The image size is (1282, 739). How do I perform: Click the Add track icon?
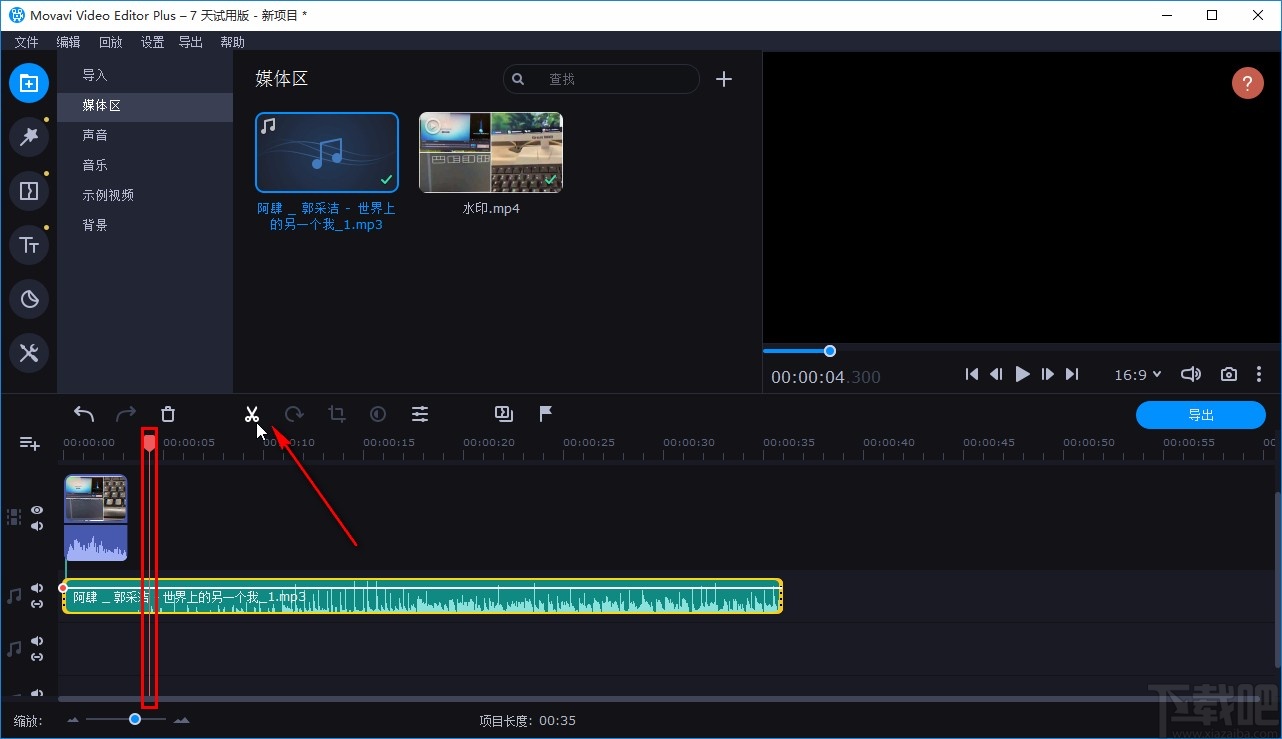point(30,443)
